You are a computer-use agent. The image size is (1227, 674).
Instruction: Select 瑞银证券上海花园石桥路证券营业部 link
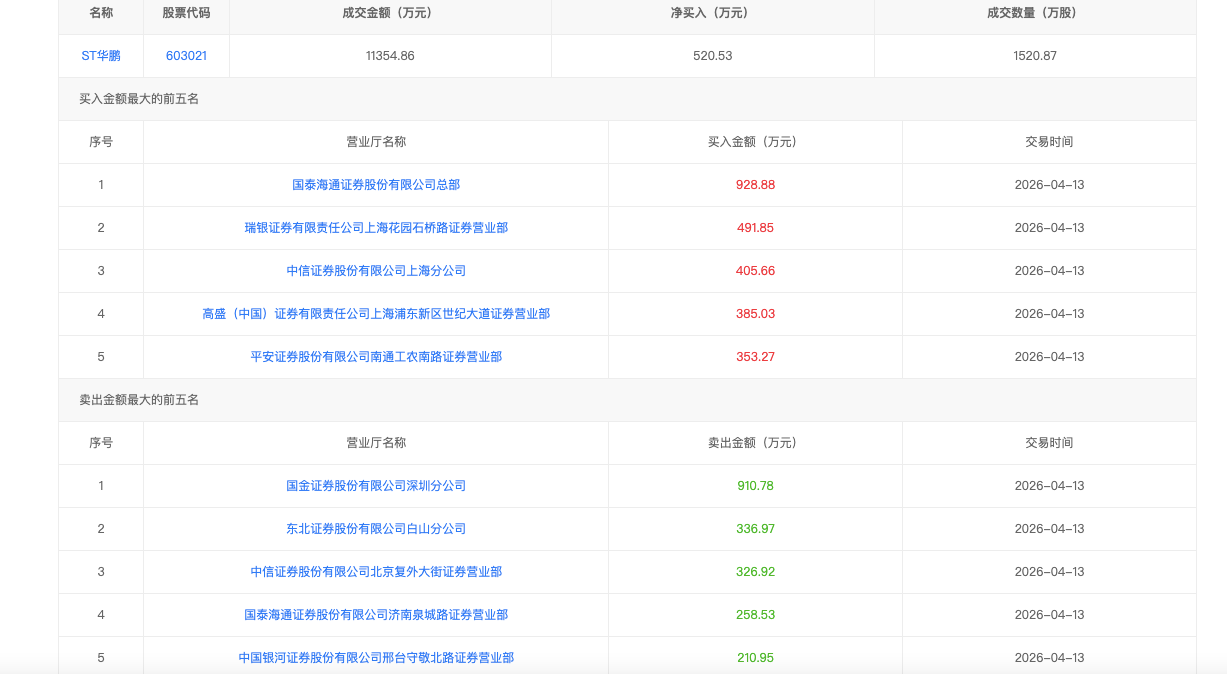pyautogui.click(x=376, y=228)
